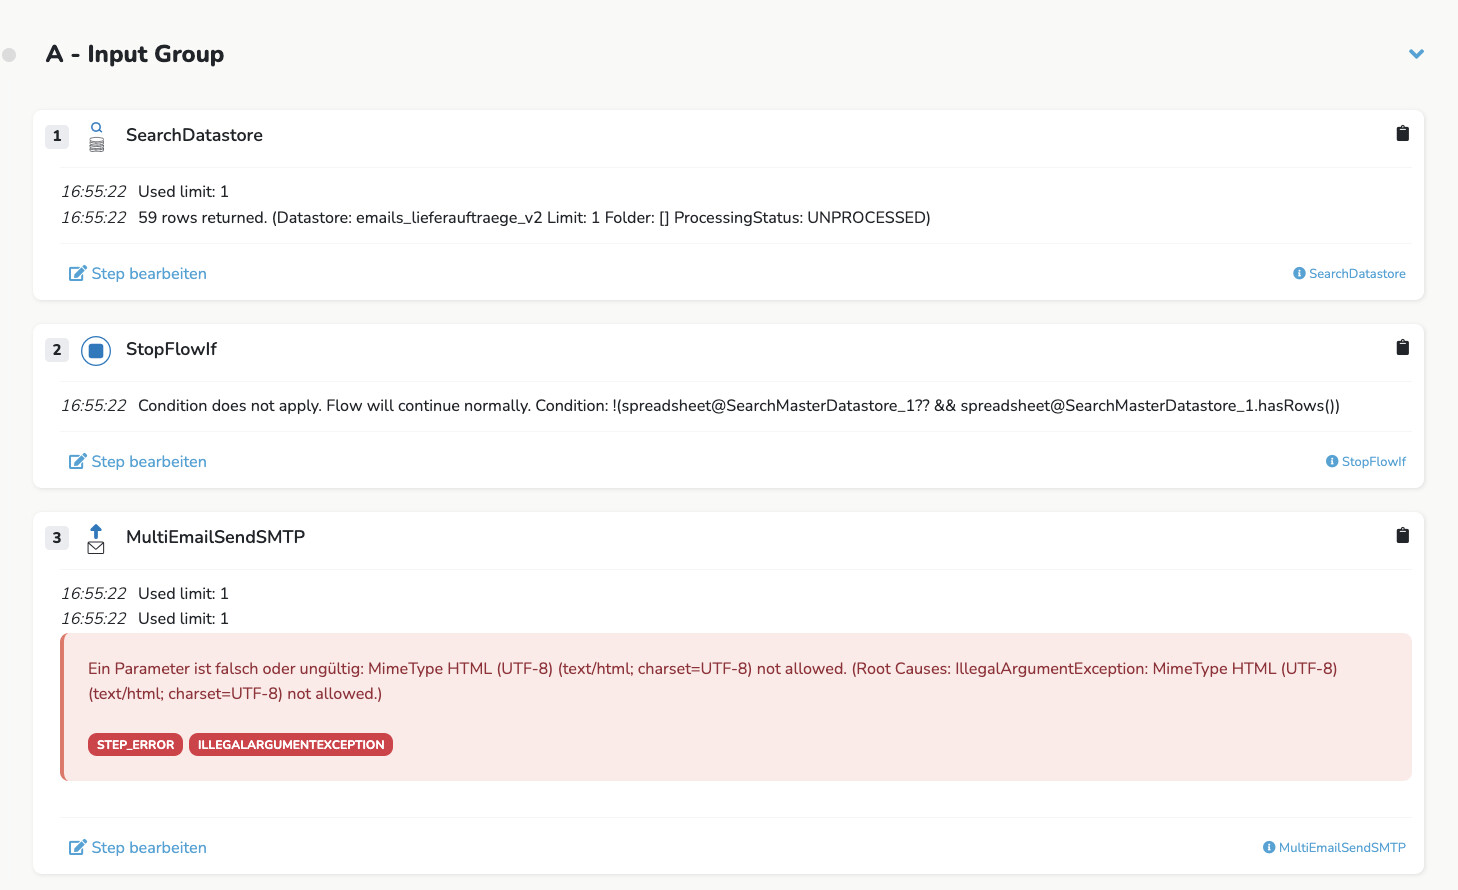This screenshot has width=1458, height=890.
Task: Open the MultiEmailSendSMTP info link
Action: click(1334, 848)
